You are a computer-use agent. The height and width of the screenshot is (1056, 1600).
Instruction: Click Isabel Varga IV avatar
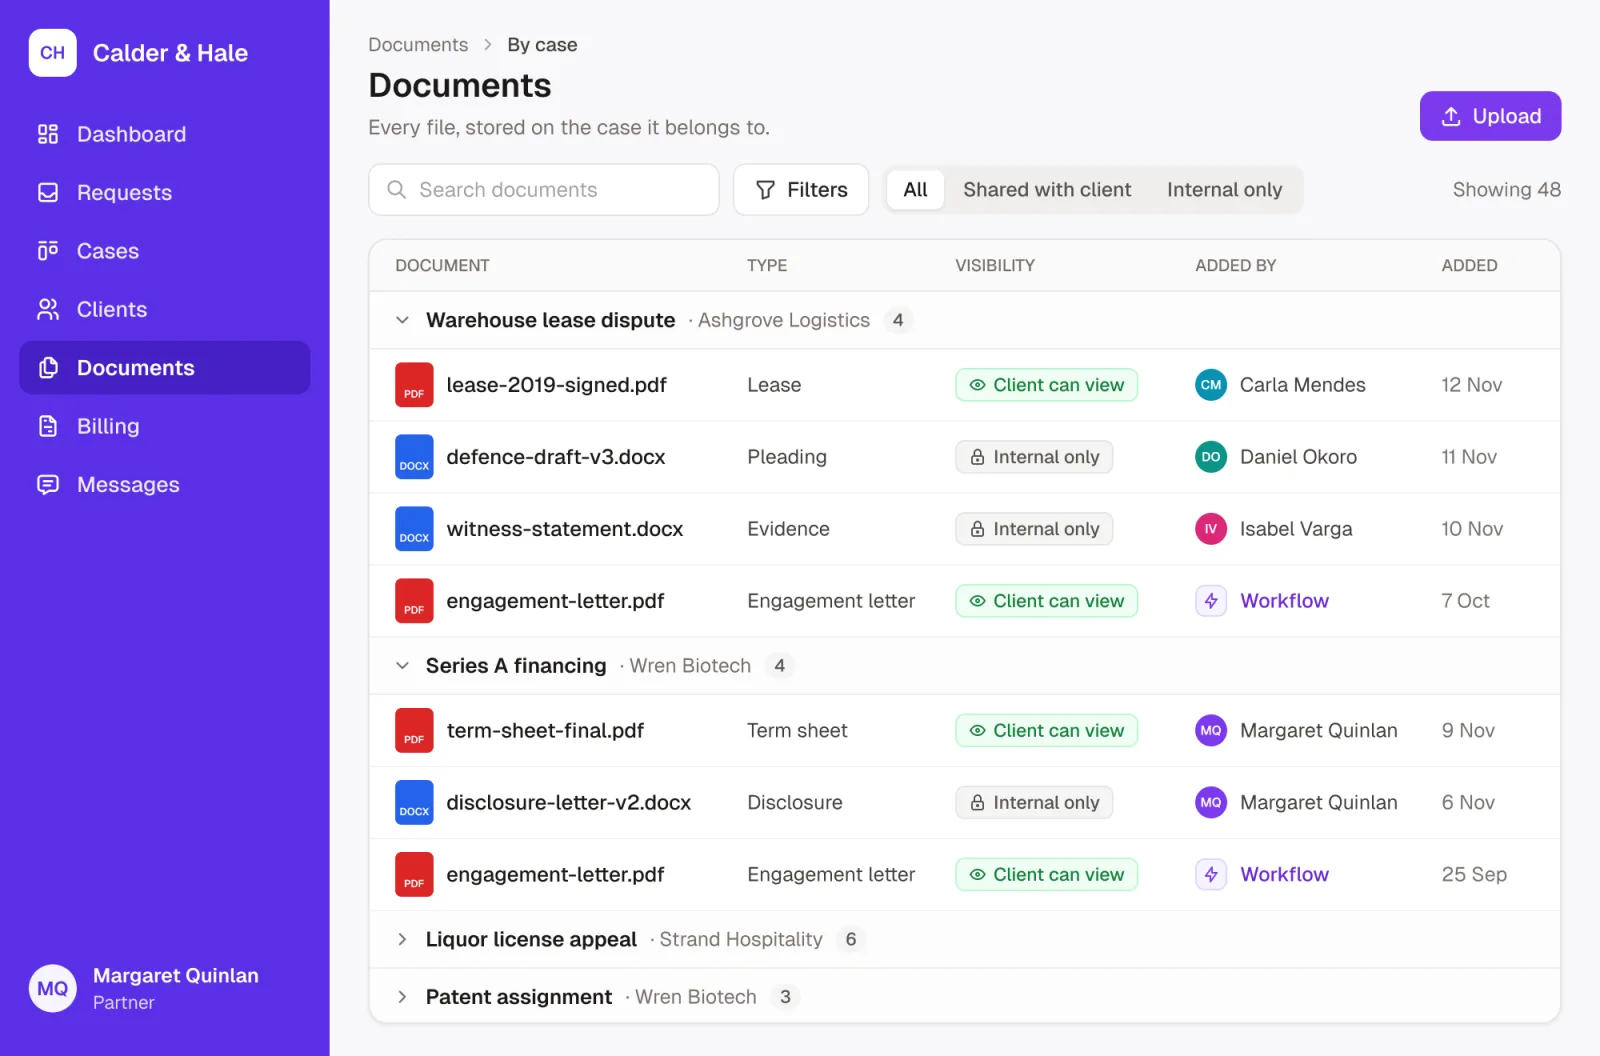(x=1211, y=529)
